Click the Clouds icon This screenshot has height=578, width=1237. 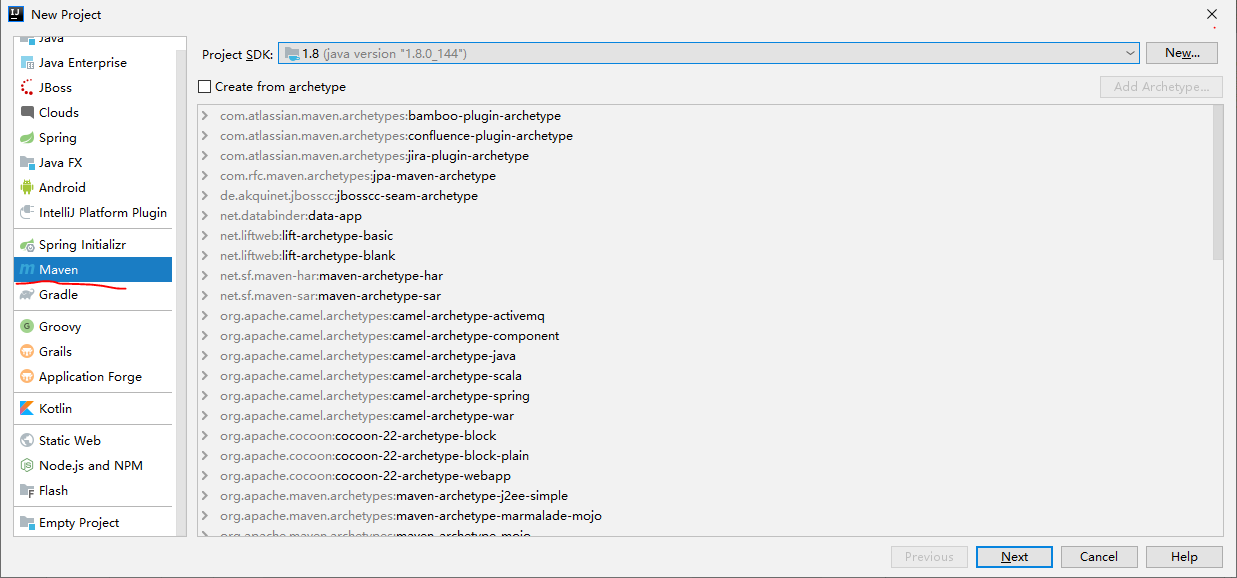pos(27,113)
